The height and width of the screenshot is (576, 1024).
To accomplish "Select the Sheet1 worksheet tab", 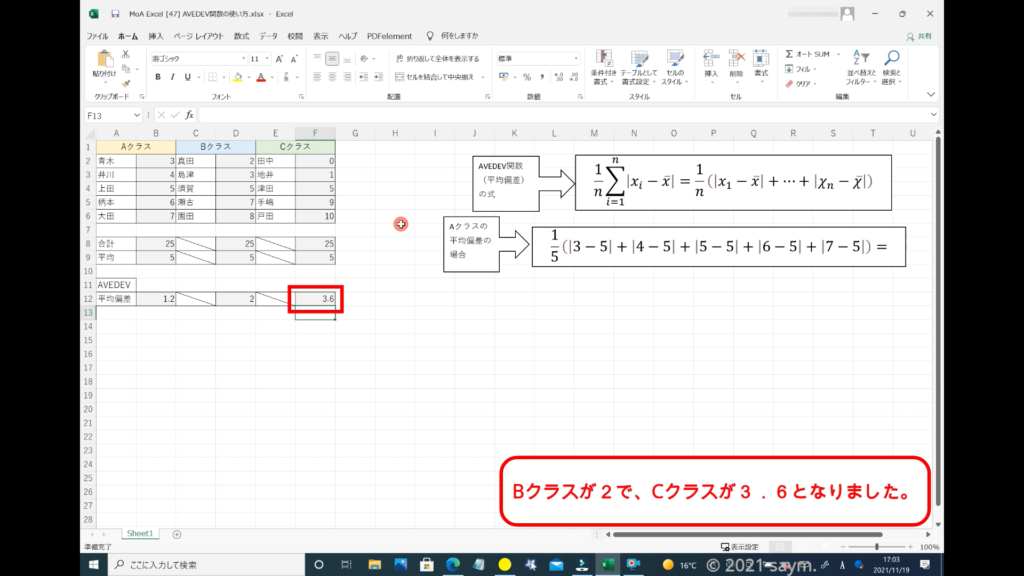I will pyautogui.click(x=138, y=534).
